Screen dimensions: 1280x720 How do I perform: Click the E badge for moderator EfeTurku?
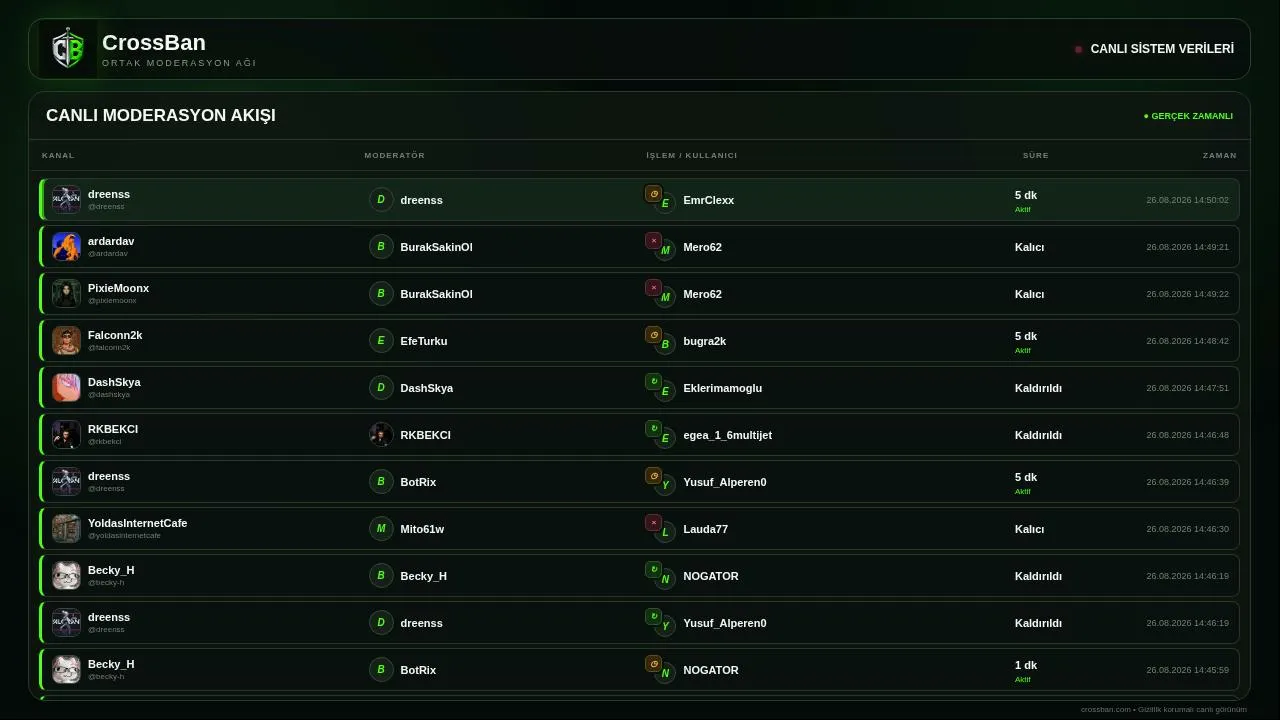(381, 340)
